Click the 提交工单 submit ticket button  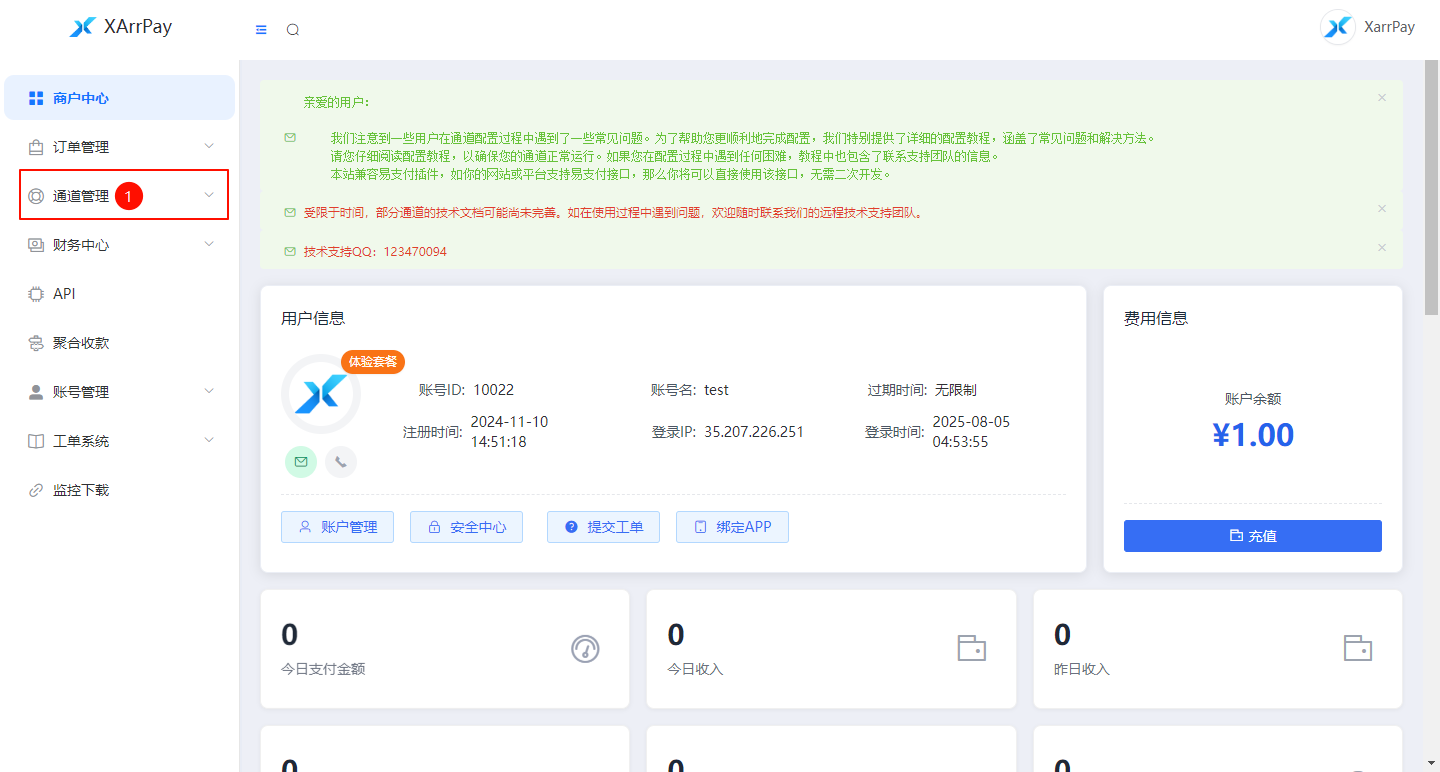[603, 527]
